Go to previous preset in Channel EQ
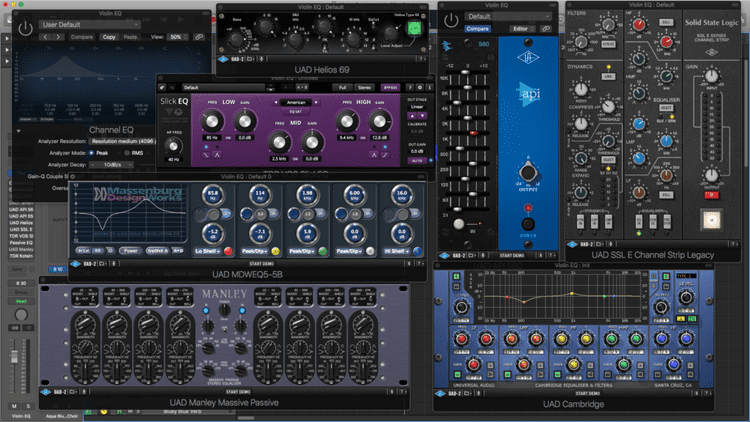Image resolution: width=750 pixels, height=422 pixels. (45, 37)
